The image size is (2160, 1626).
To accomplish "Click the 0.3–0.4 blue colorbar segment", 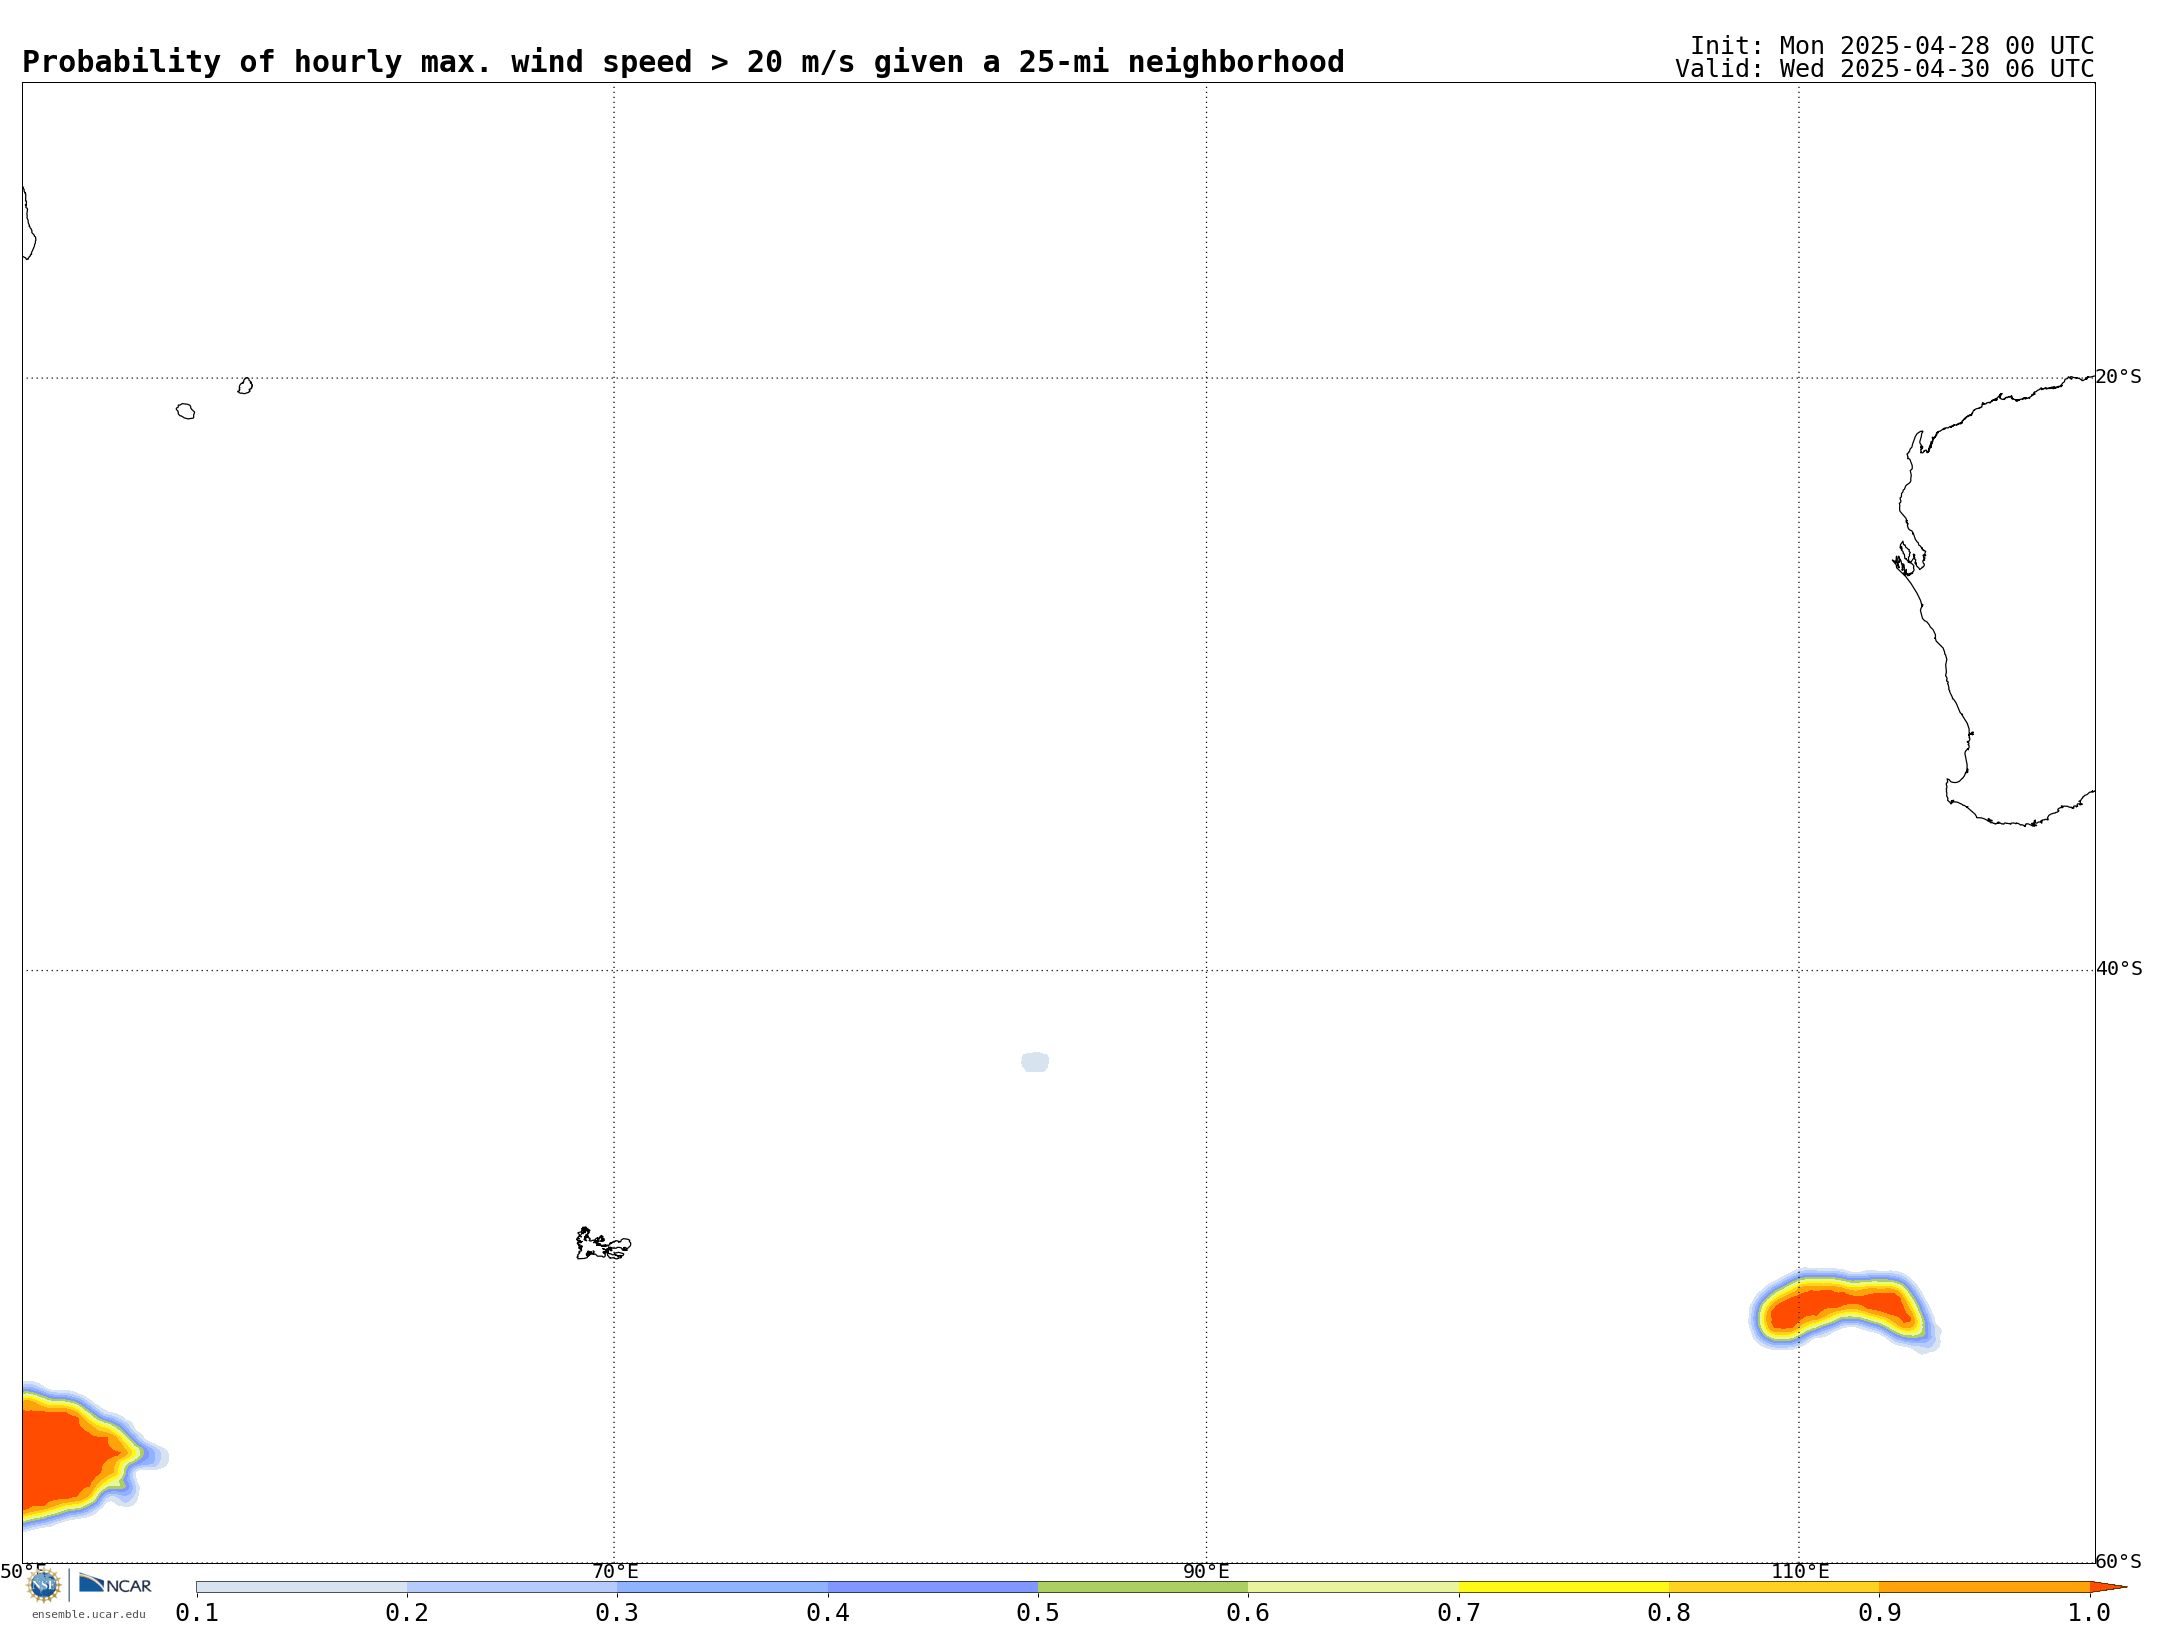I will coord(722,1587).
